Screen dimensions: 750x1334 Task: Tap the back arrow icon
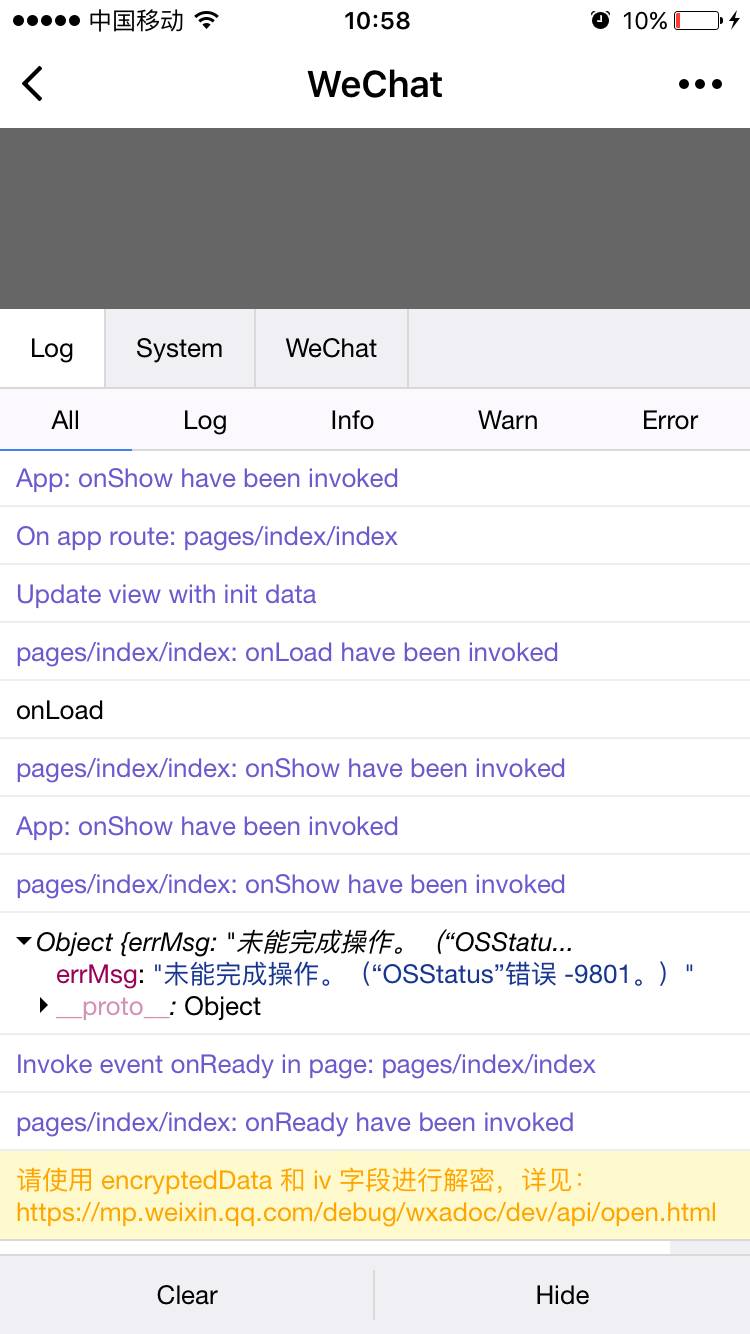pos(33,84)
